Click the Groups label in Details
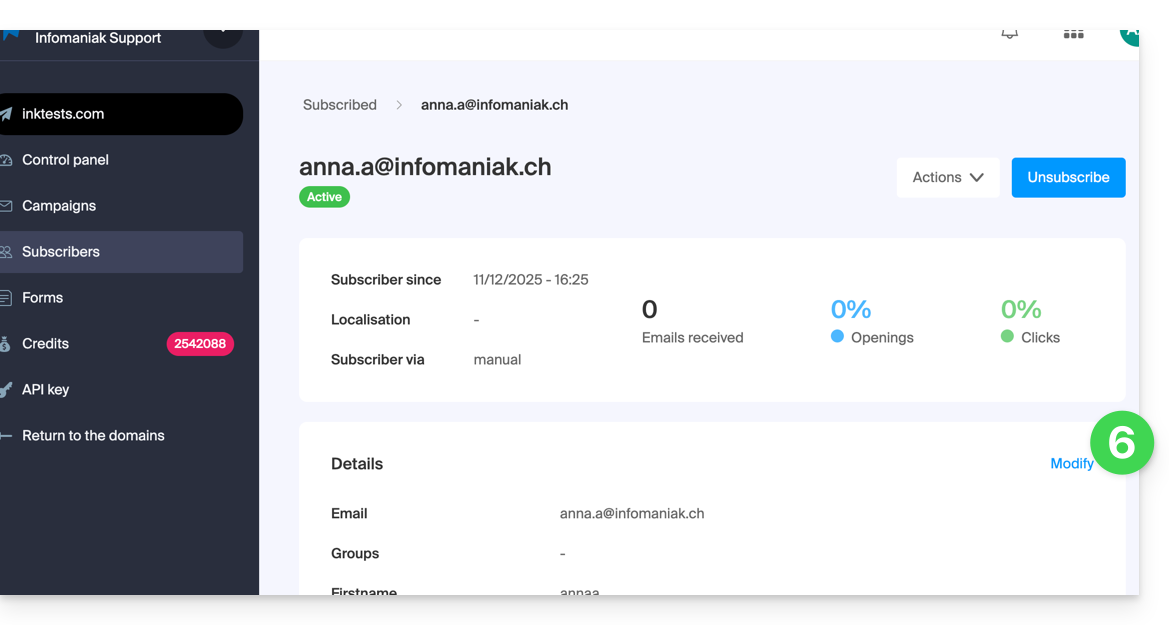The height and width of the screenshot is (625, 1169). [x=355, y=553]
